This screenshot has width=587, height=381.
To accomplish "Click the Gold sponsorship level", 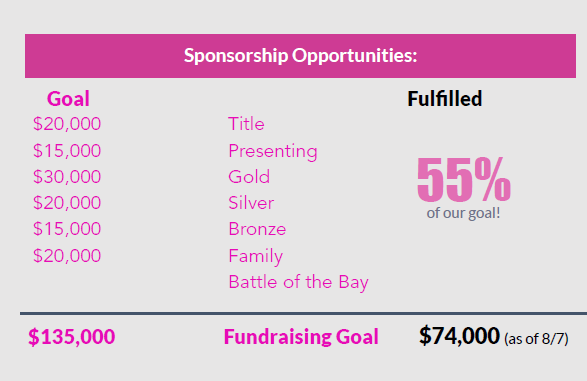I will (x=249, y=177).
